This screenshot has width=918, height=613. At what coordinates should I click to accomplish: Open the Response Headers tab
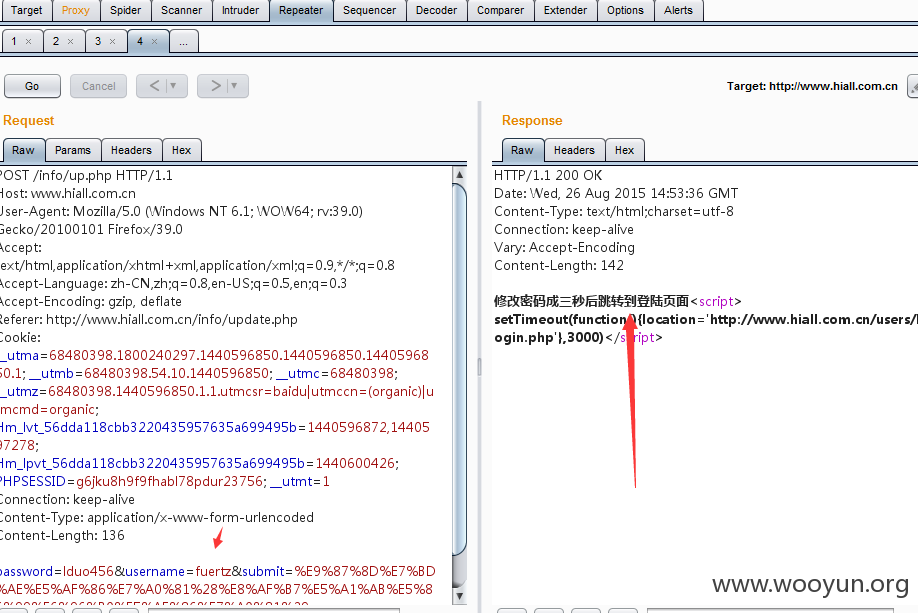pyautogui.click(x=574, y=150)
